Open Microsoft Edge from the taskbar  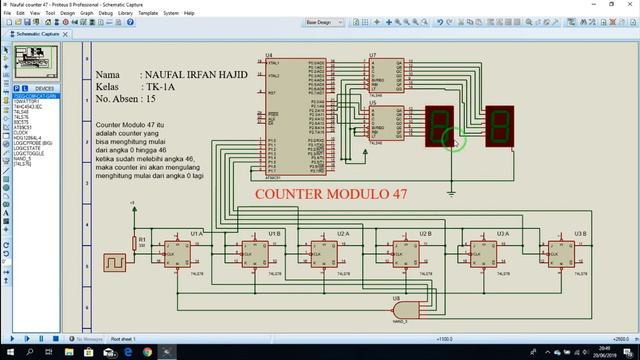[128, 352]
